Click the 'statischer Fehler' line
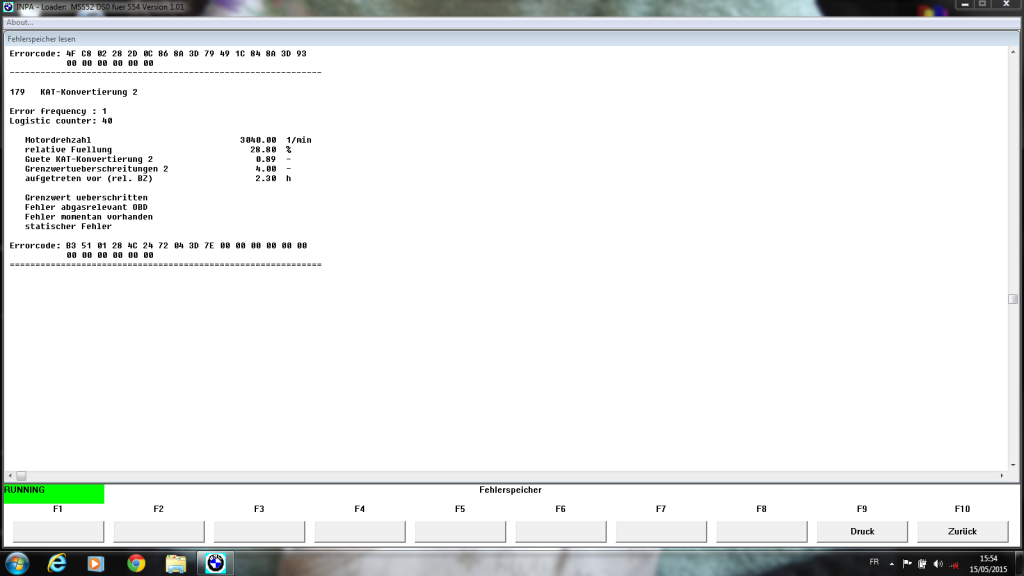 click(68, 227)
